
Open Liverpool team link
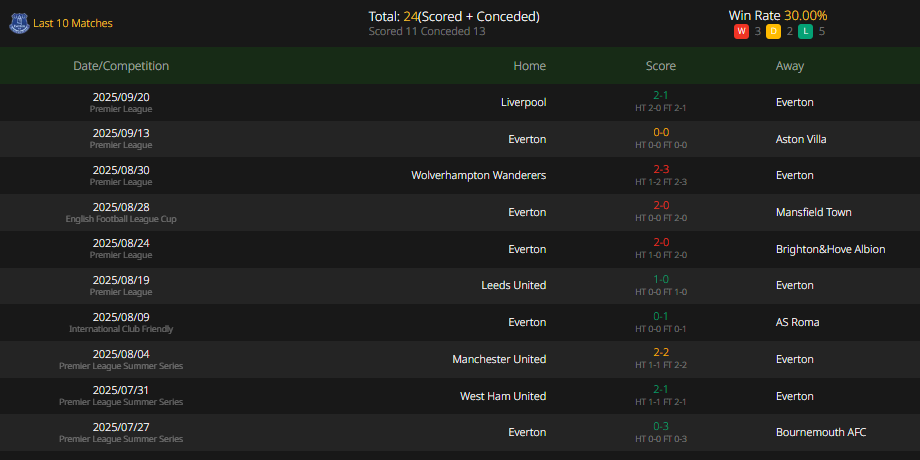click(523, 102)
